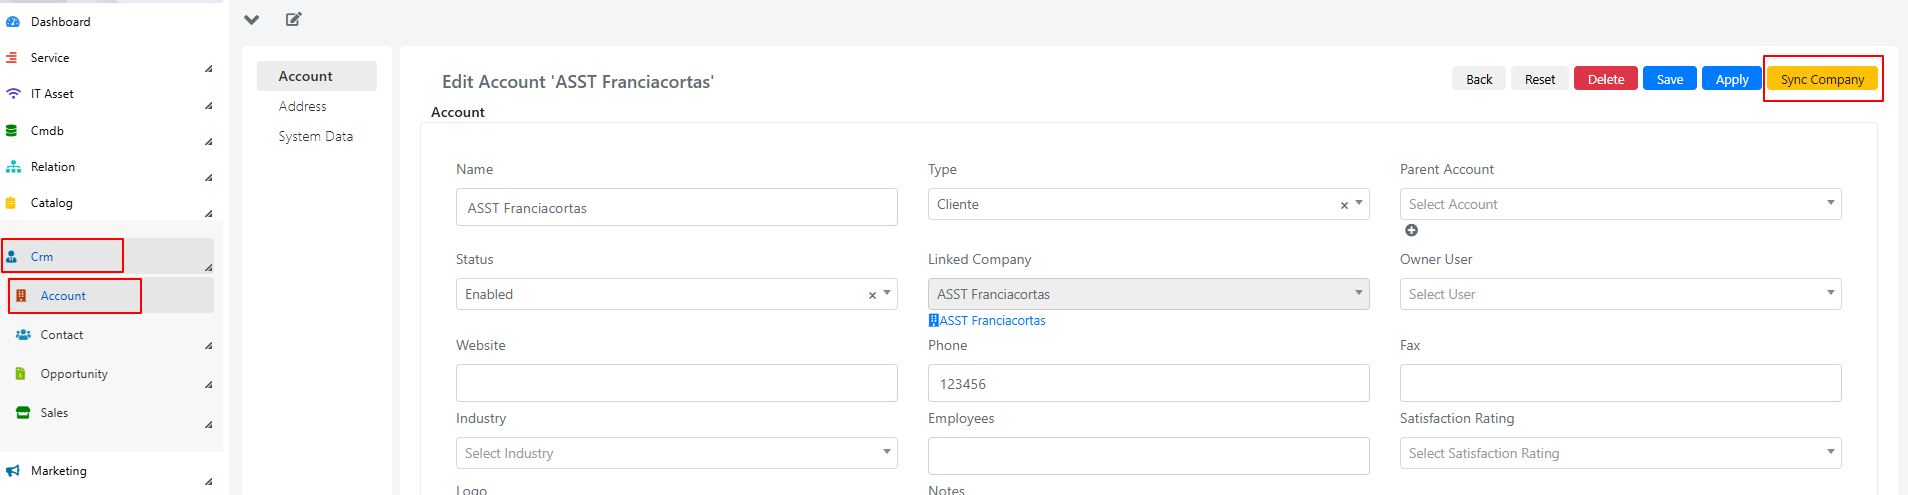The image size is (1908, 495).
Task: Open the Owner User dropdown
Action: (1620, 294)
